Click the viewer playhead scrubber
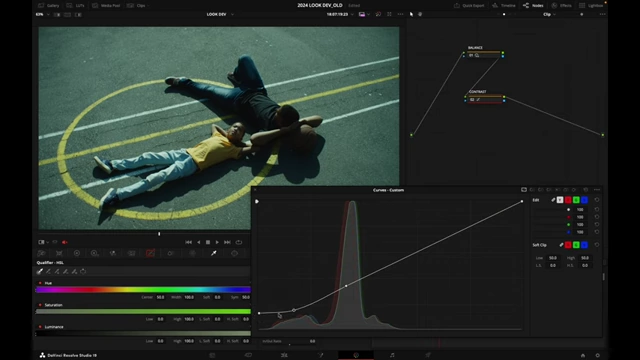 click(159, 234)
